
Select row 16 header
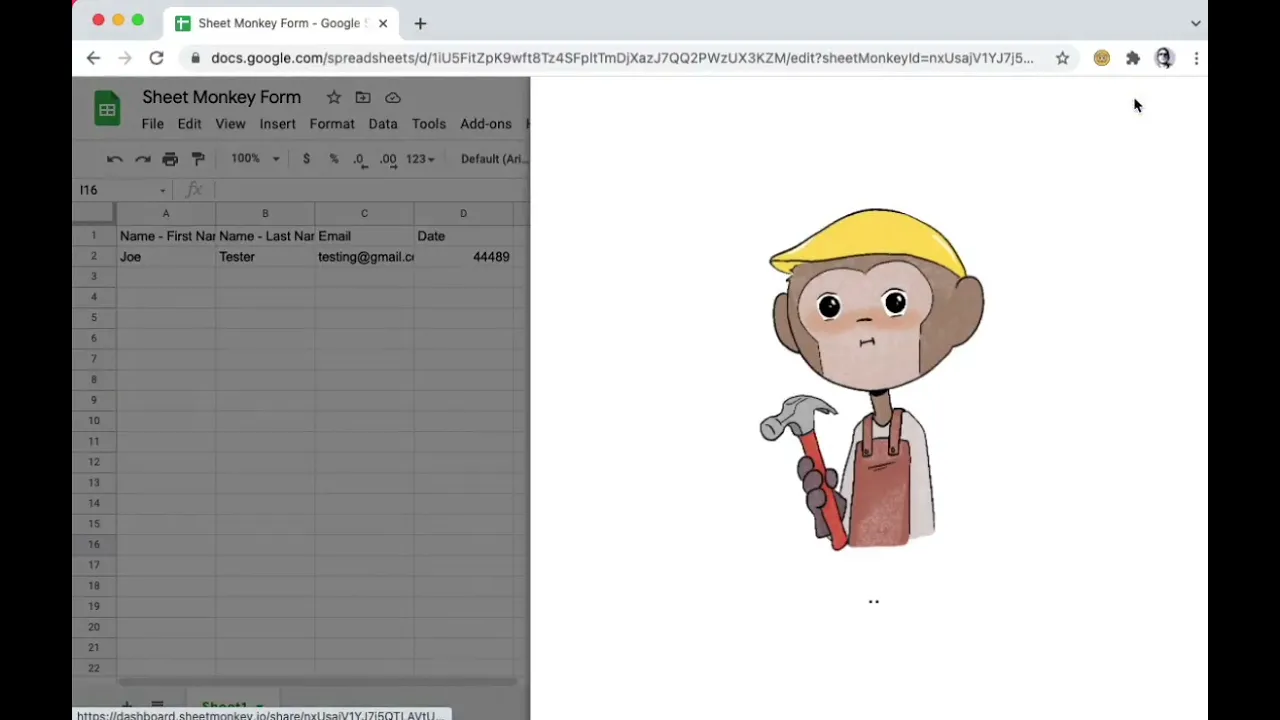(94, 544)
